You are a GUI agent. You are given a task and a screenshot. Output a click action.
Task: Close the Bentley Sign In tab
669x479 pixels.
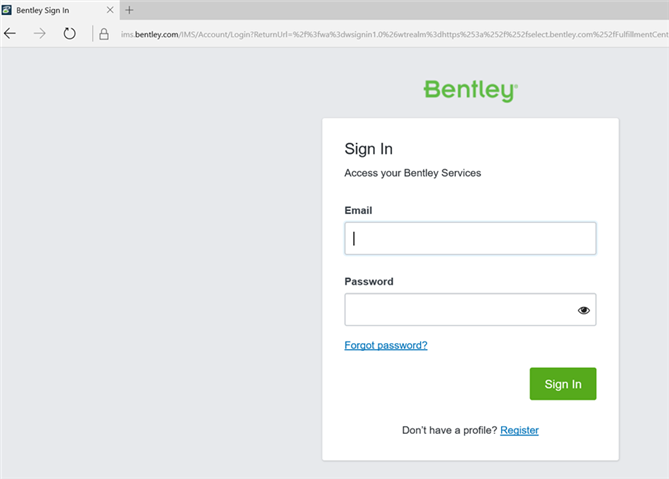pyautogui.click(x=109, y=10)
